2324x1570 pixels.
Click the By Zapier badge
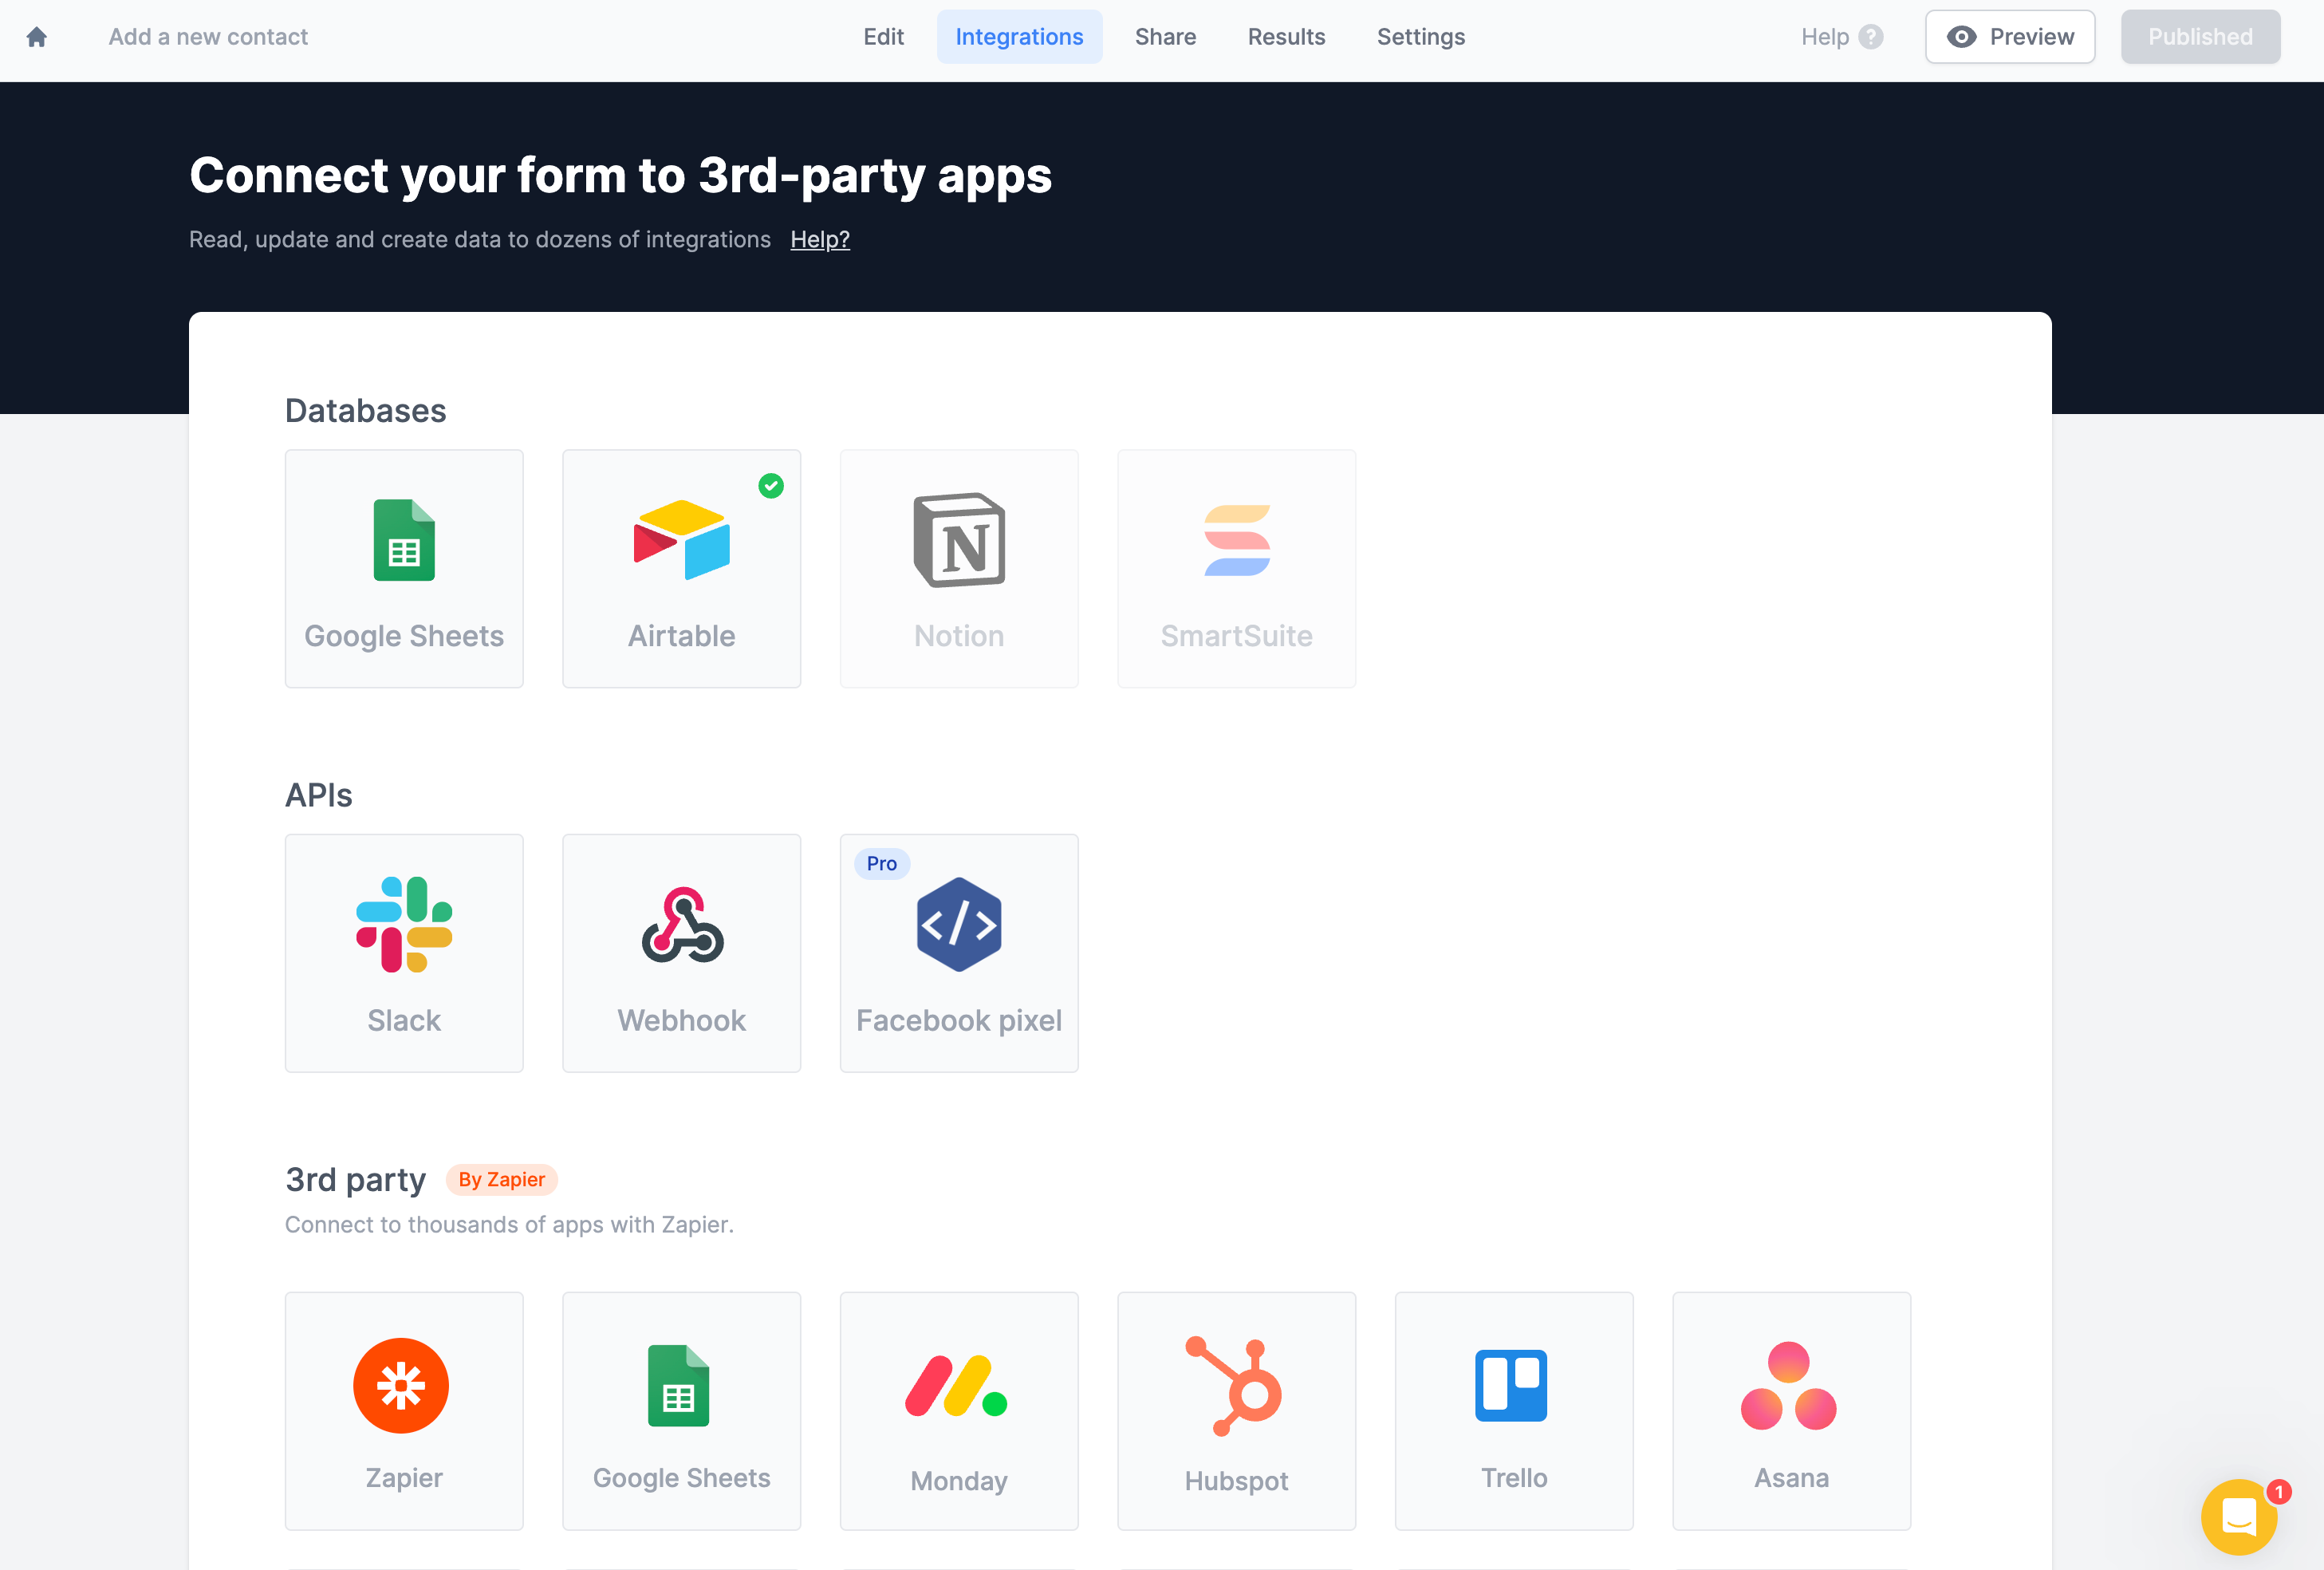click(x=501, y=1179)
